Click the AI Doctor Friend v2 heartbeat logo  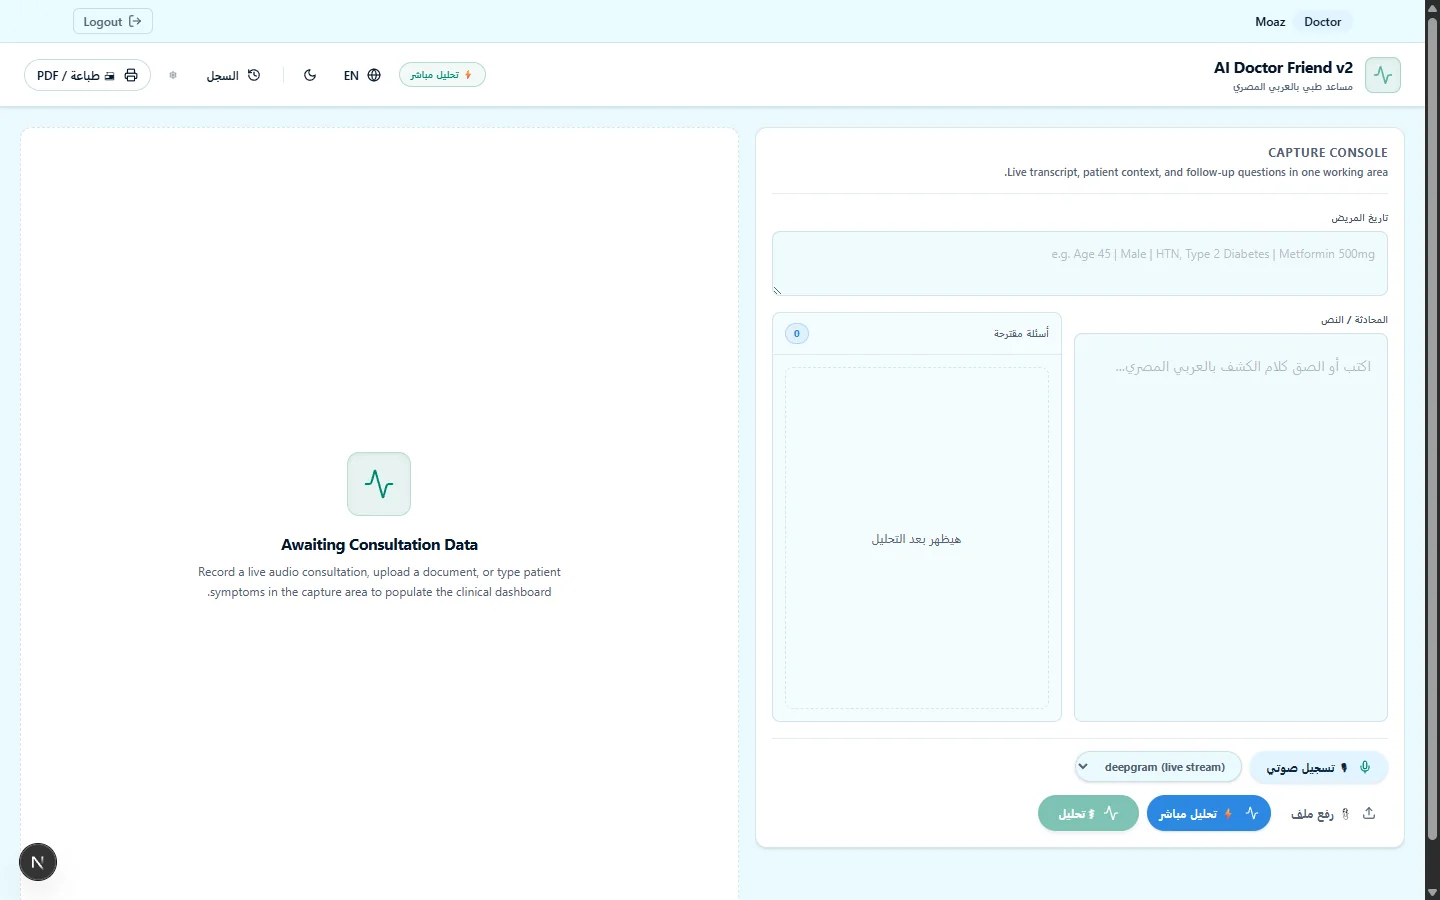coord(1383,75)
